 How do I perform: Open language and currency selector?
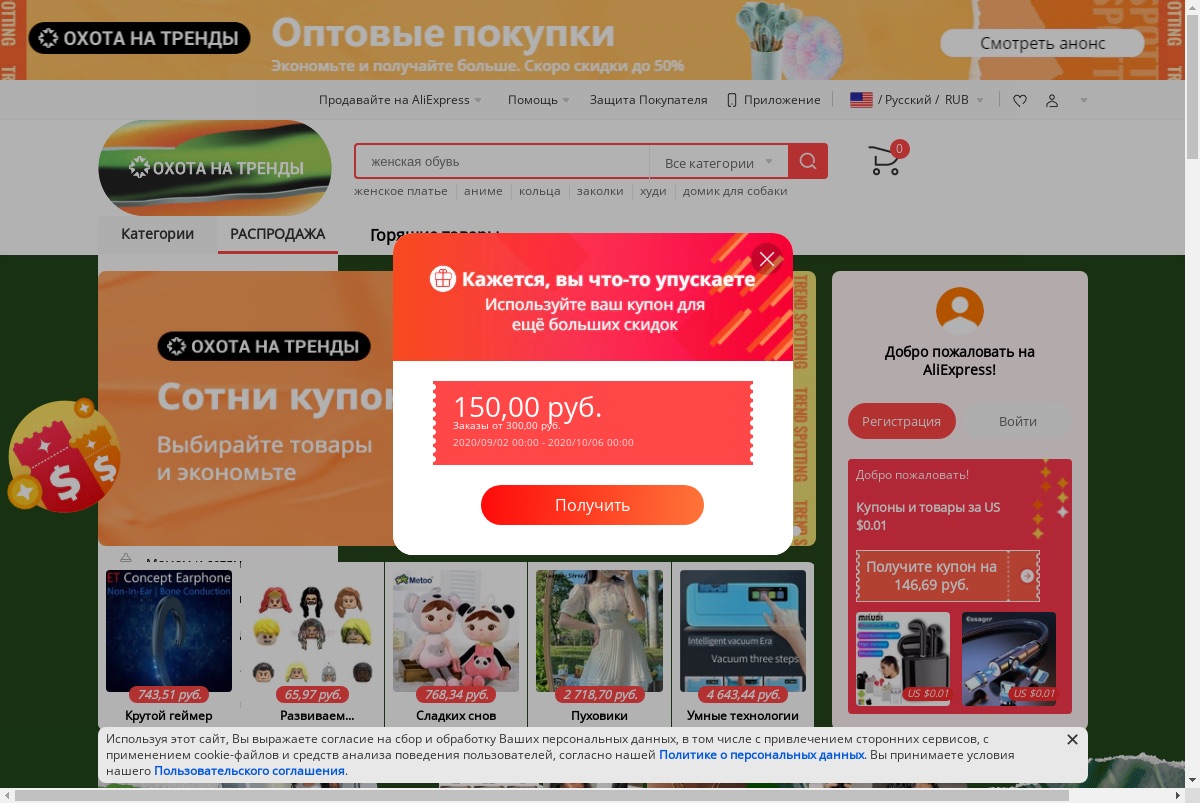(x=917, y=100)
